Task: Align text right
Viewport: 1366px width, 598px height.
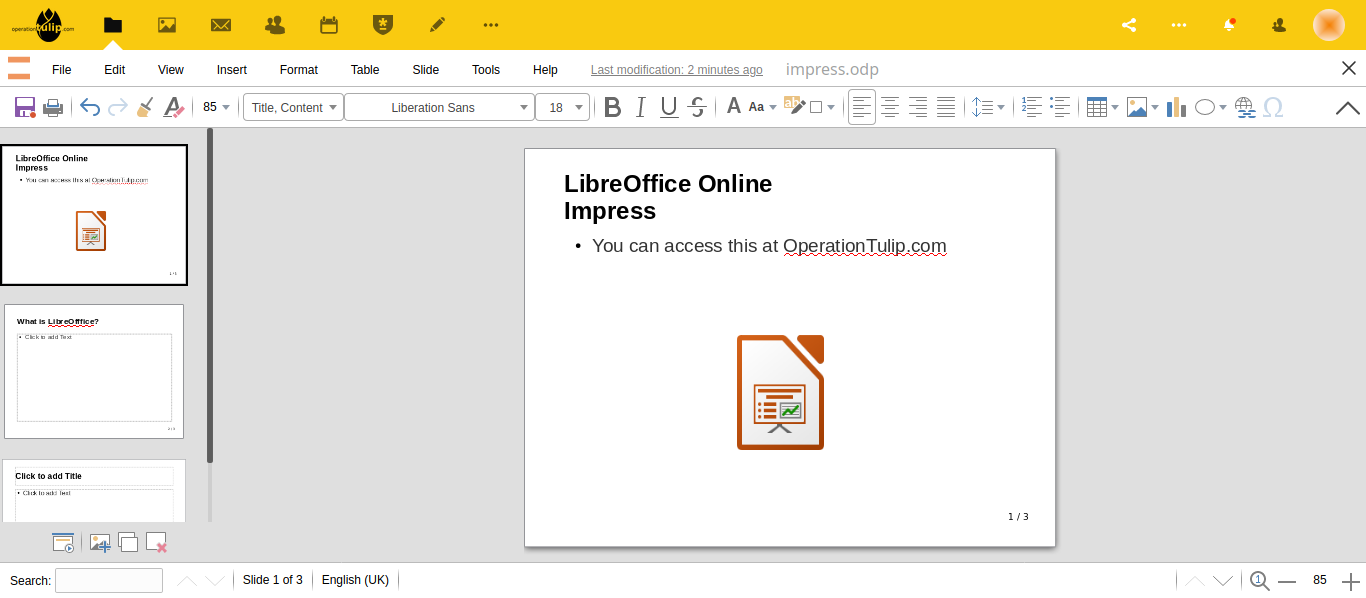Action: 918,107
